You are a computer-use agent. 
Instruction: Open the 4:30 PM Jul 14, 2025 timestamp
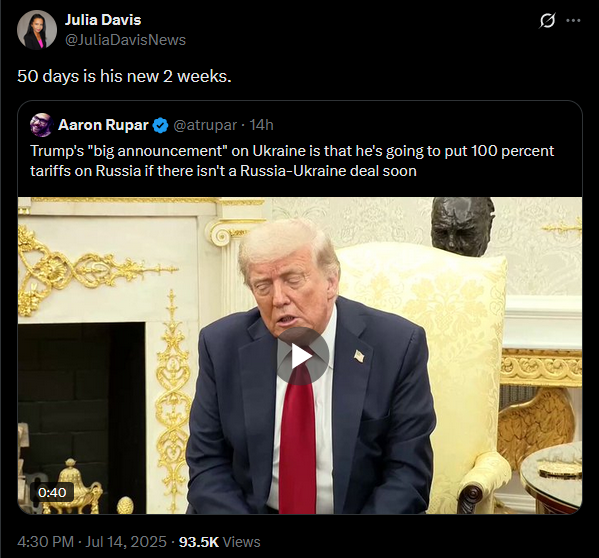92,542
